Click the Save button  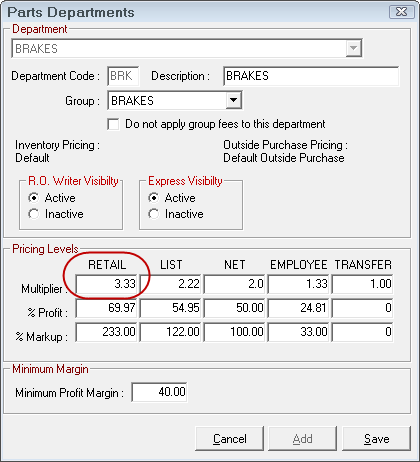376,438
